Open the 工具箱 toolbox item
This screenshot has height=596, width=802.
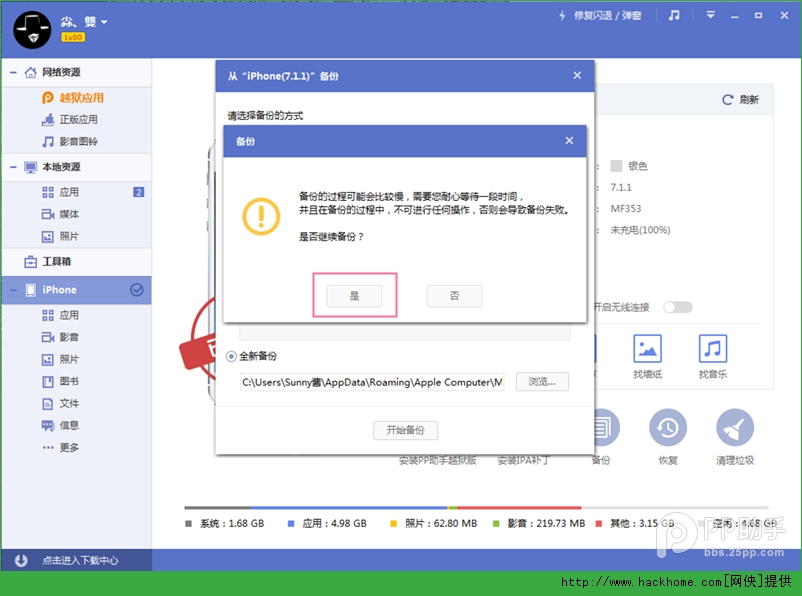[x=77, y=262]
